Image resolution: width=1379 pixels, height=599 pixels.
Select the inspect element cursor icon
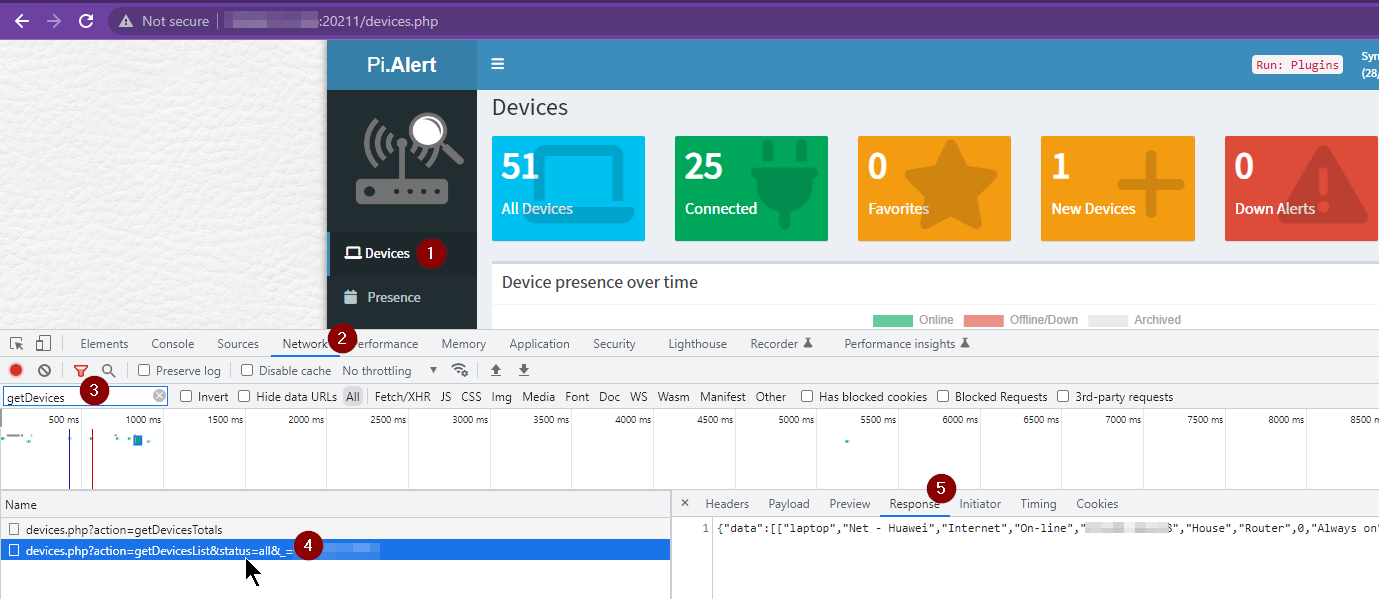click(16, 343)
